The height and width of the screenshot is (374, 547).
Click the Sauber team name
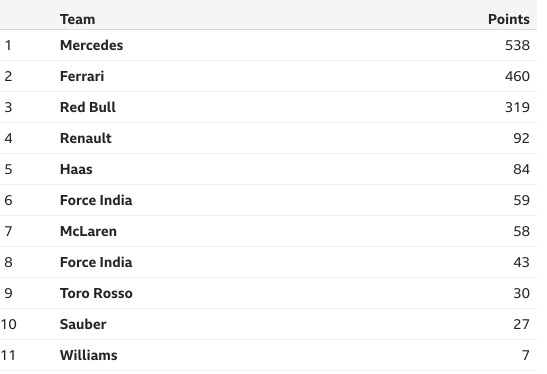83,324
